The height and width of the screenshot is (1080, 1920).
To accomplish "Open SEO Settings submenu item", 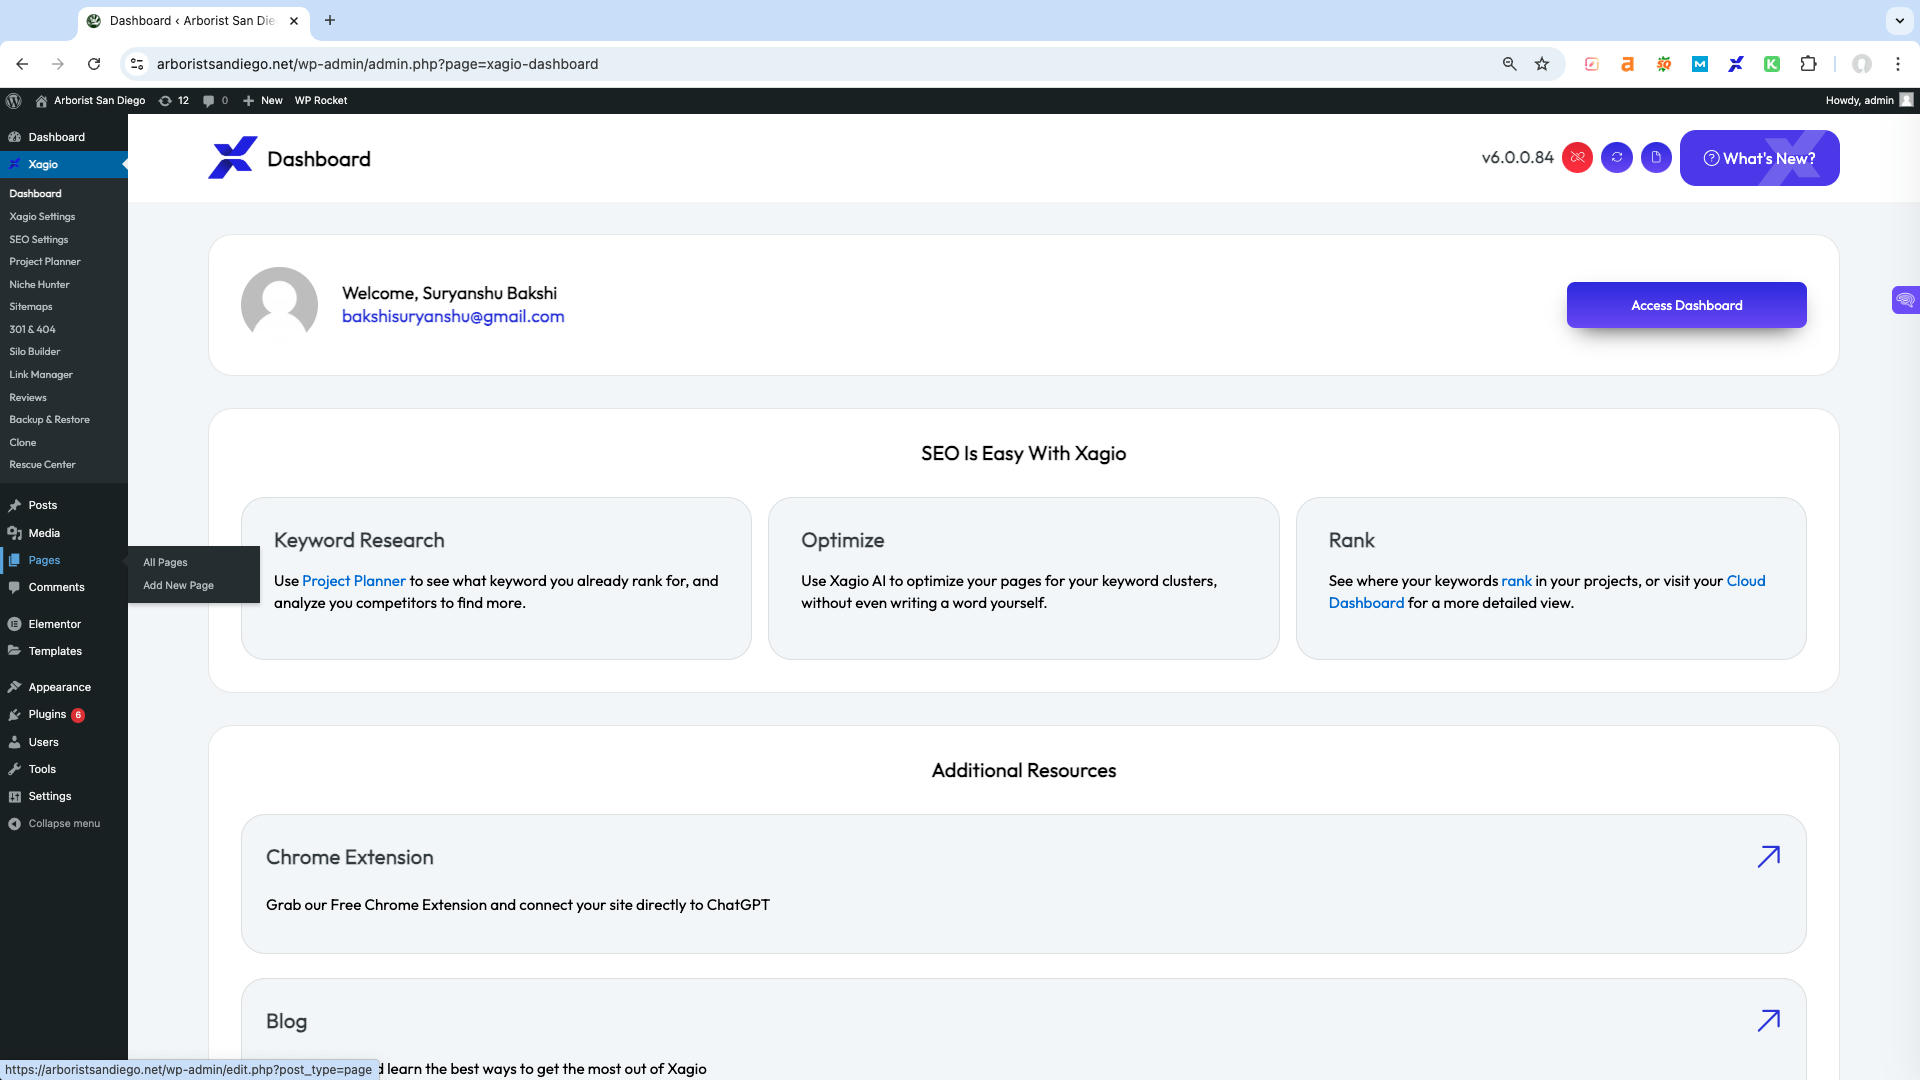I will pos(39,239).
